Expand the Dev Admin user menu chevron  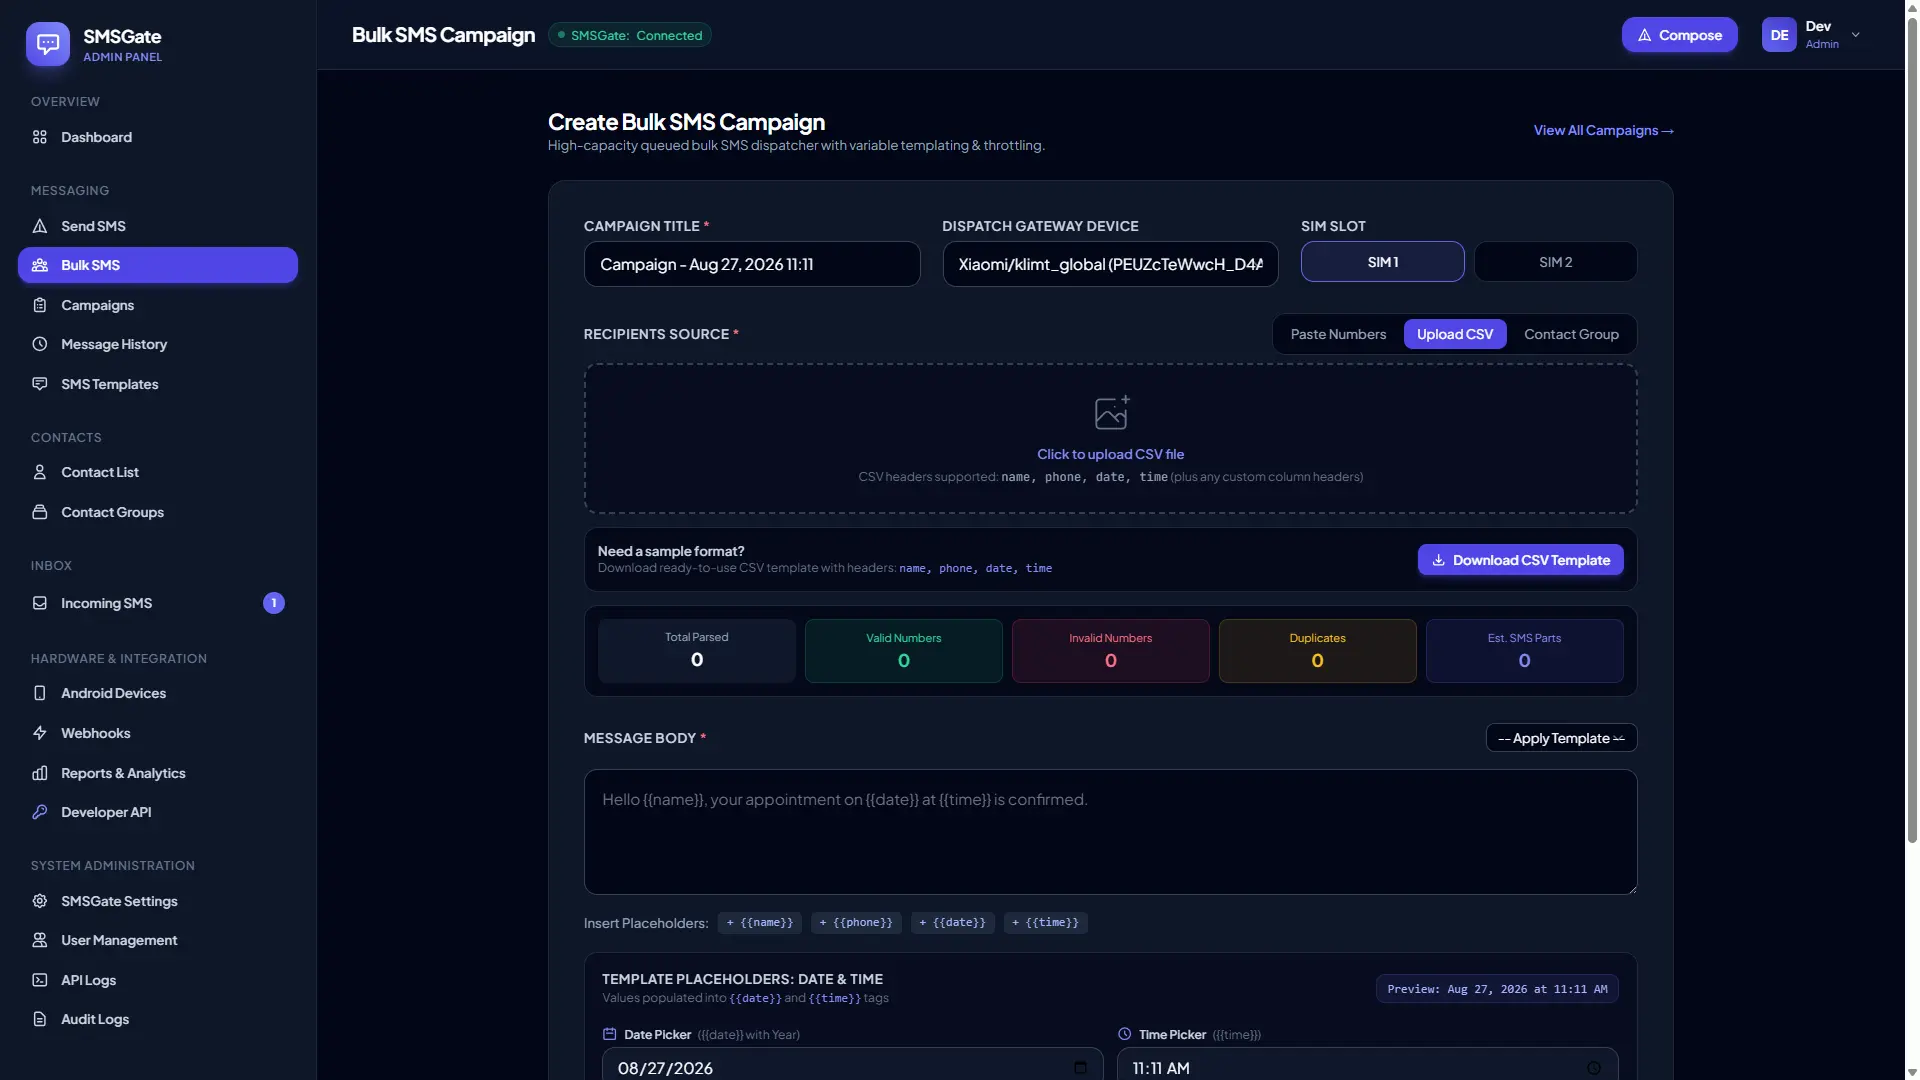click(x=1856, y=35)
